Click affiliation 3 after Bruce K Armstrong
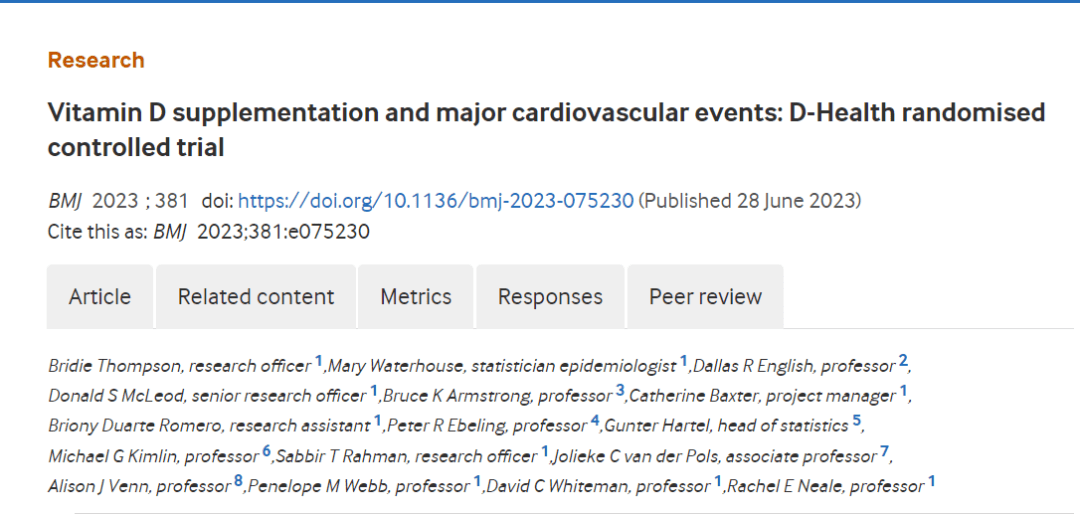The width and height of the screenshot is (1080, 515). point(620,391)
